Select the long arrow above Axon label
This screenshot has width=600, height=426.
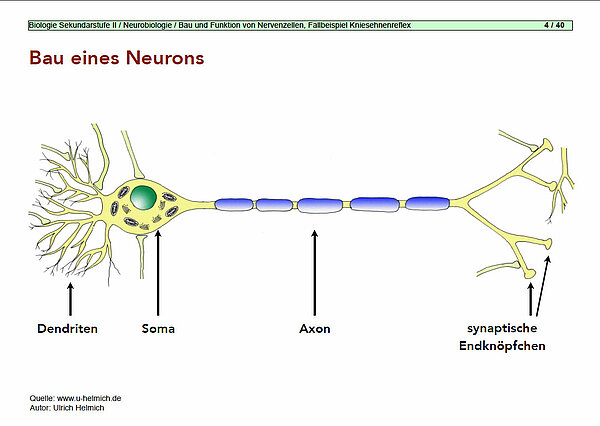[315, 273]
